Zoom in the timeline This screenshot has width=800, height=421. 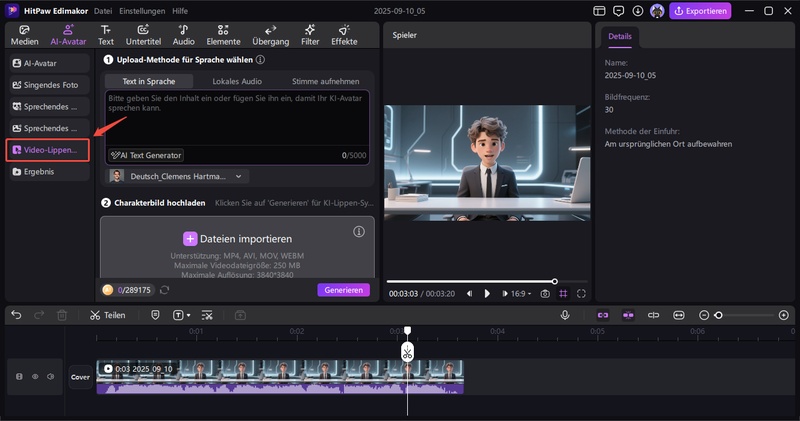(x=784, y=315)
